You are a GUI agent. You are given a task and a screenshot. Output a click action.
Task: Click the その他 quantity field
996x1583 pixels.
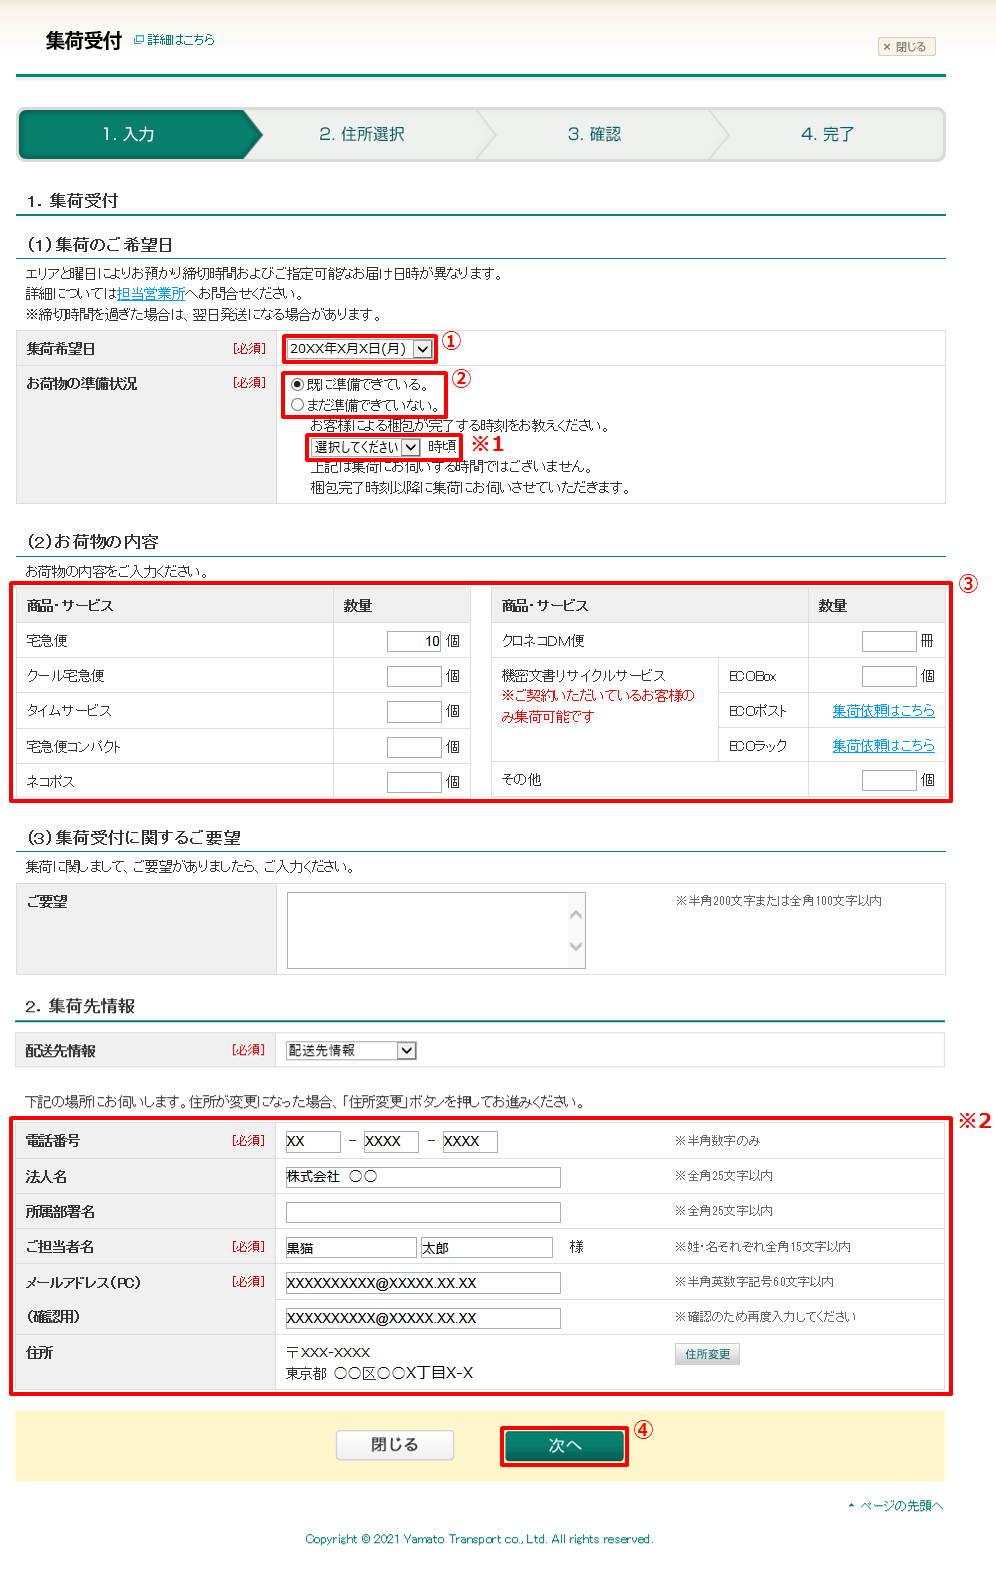tap(889, 780)
